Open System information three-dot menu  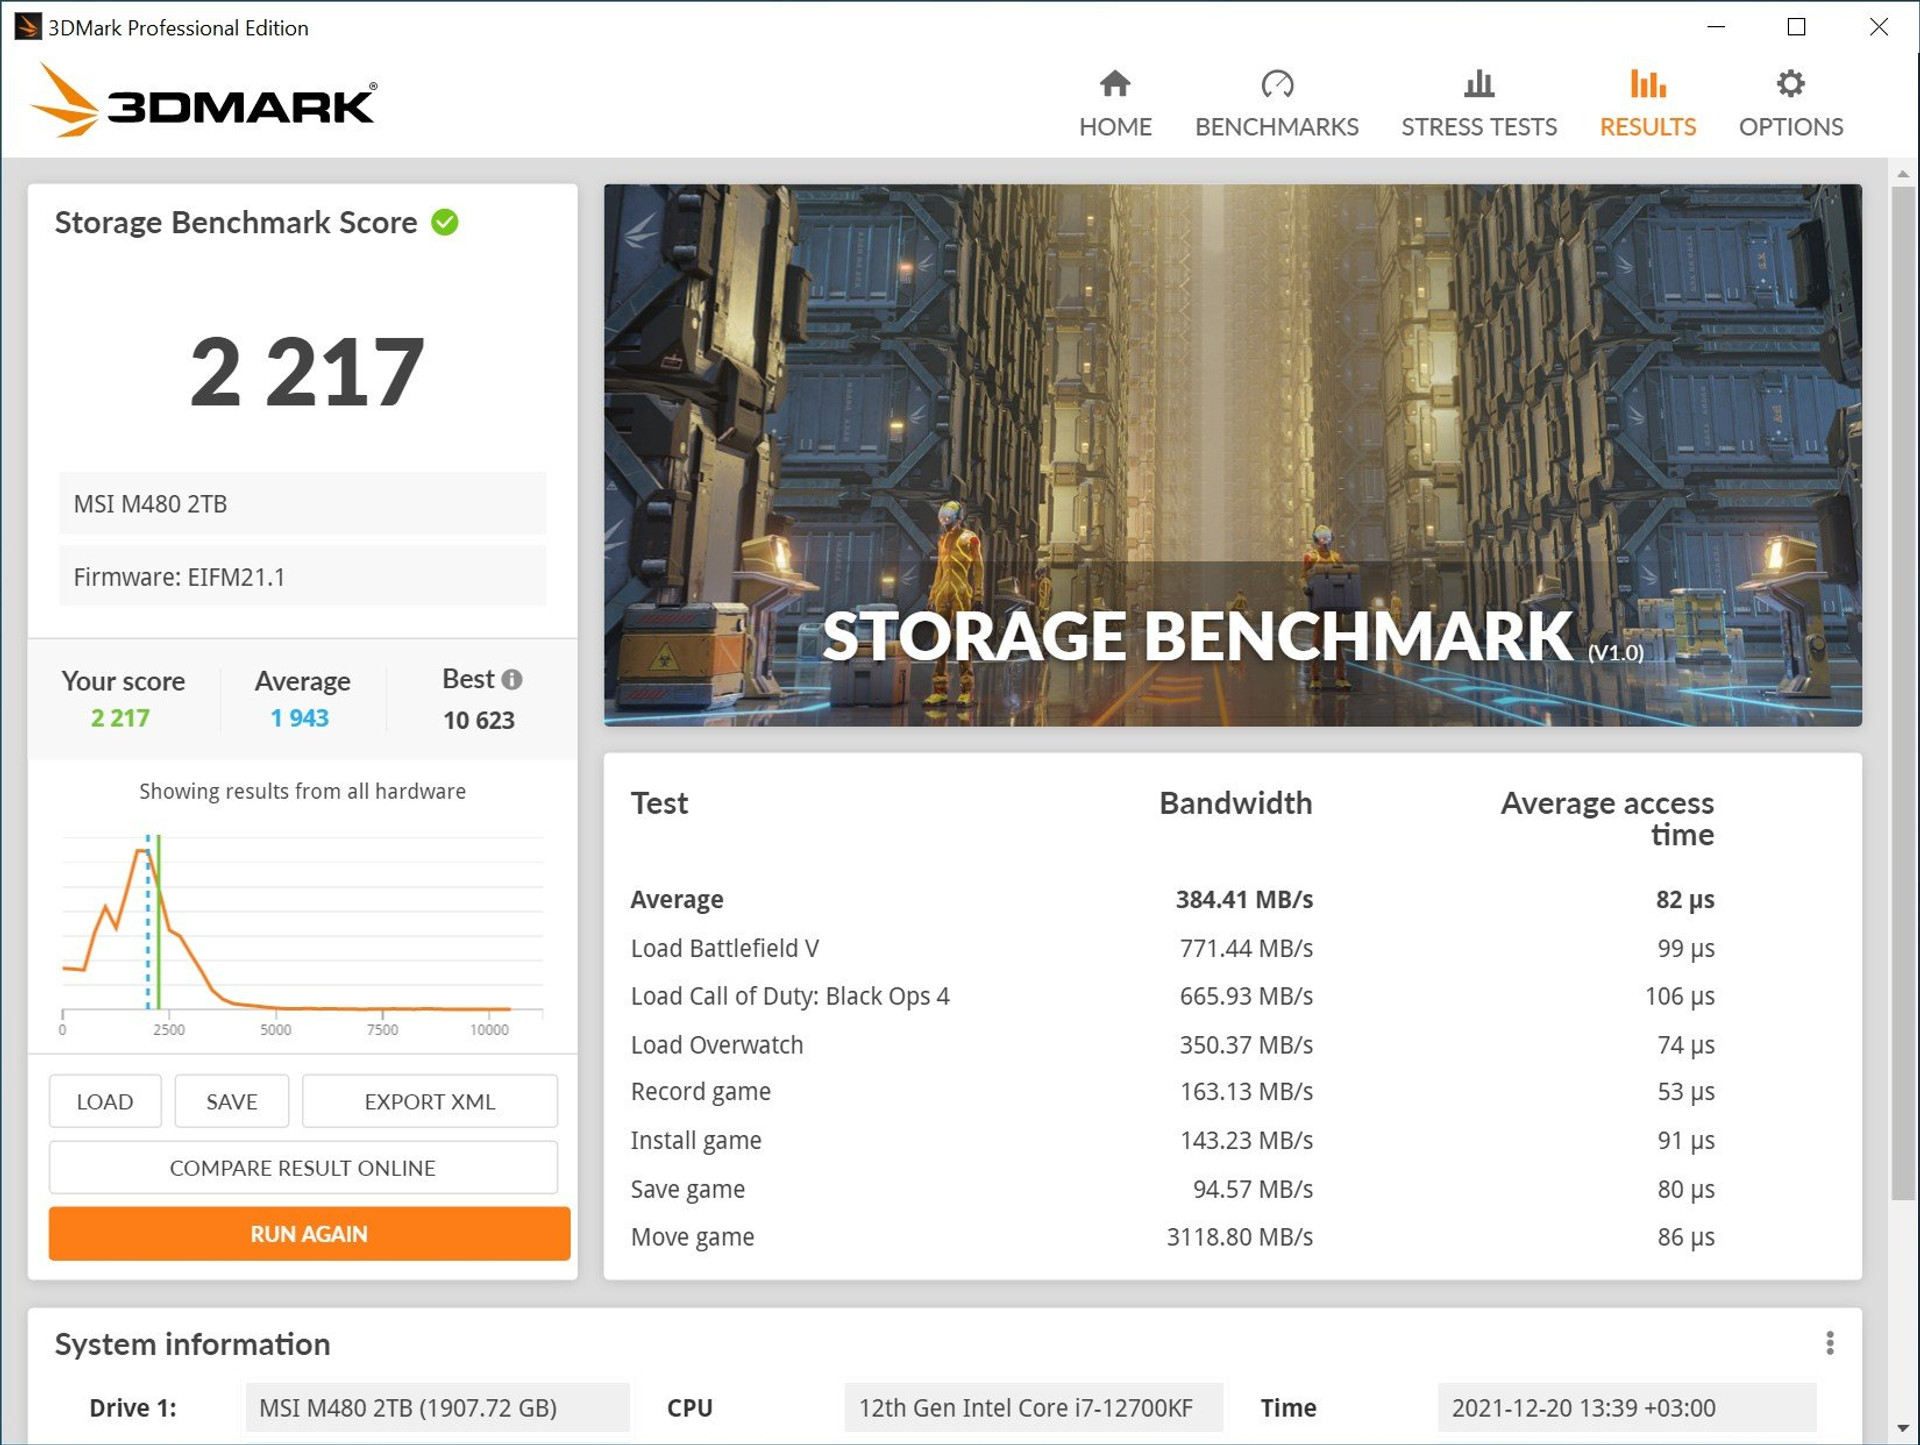1829,1343
